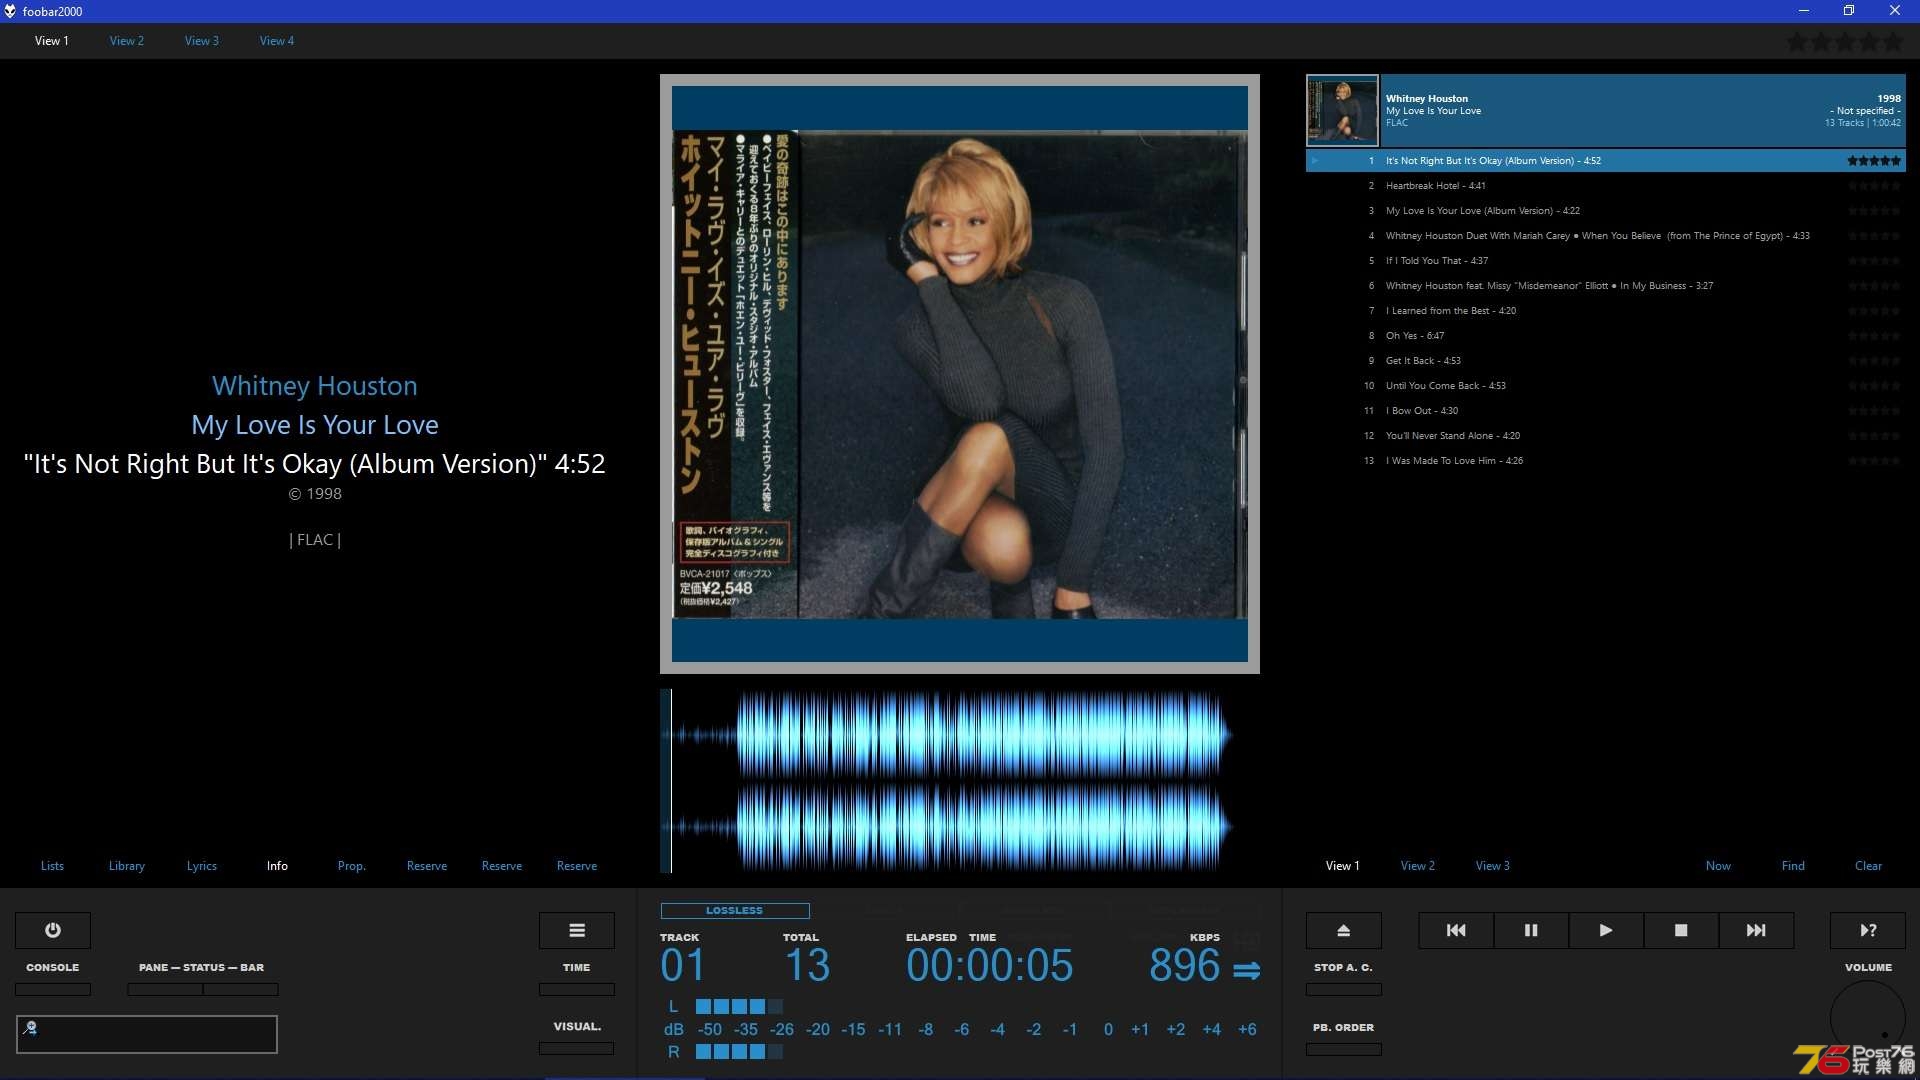Switch to View 2 top tab
The height and width of the screenshot is (1080, 1920).
pyautogui.click(x=127, y=41)
